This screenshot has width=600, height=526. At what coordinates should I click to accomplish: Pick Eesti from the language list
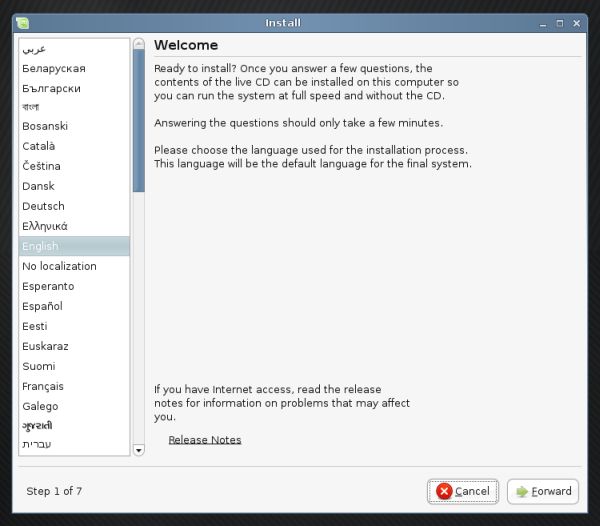(74, 326)
